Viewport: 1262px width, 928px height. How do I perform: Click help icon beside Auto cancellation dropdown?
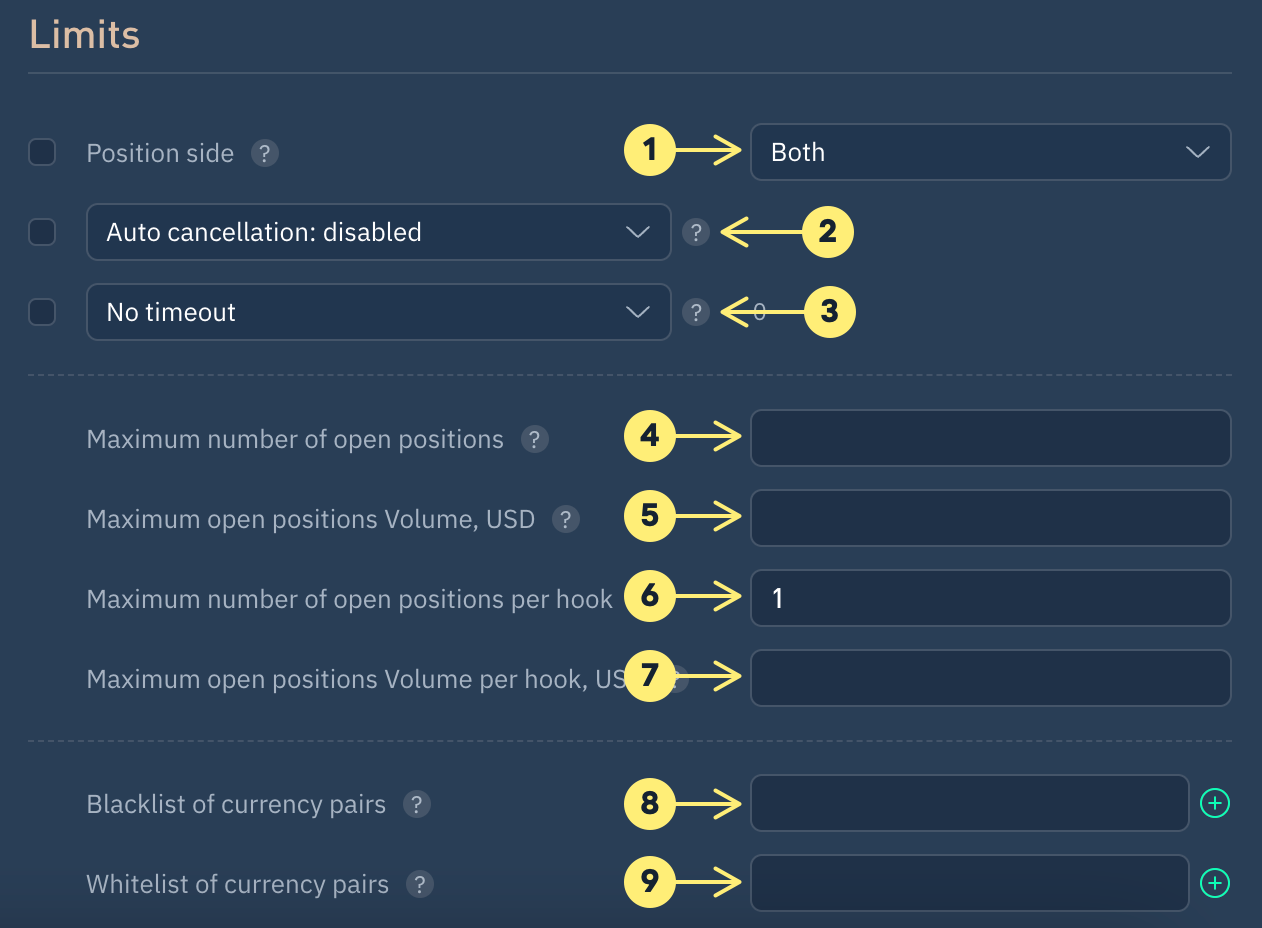[696, 232]
